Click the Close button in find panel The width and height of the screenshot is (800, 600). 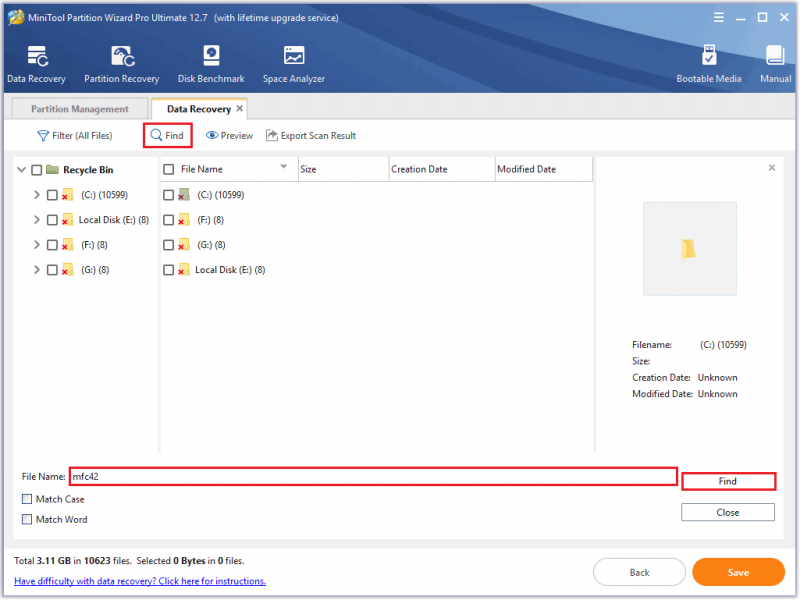tap(728, 512)
